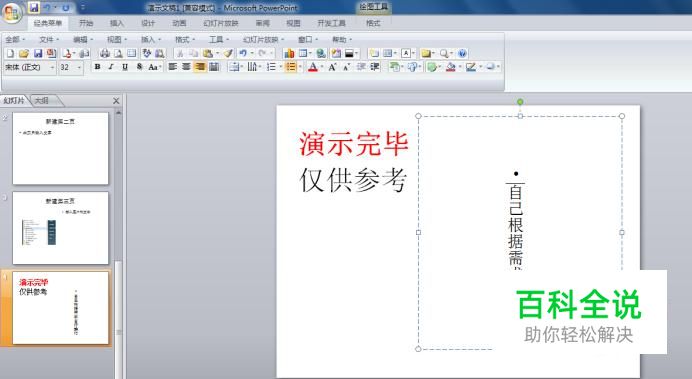
Task: Click the Shape Fill paint bucket icon
Action: click(451, 67)
